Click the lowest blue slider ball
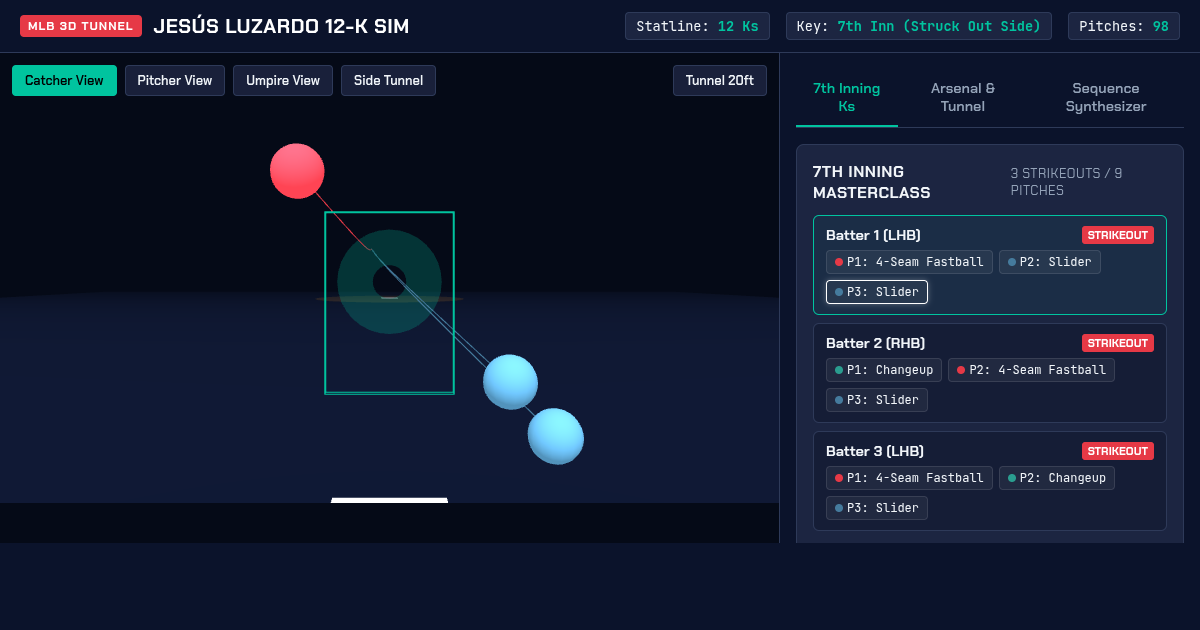 pyautogui.click(x=556, y=436)
